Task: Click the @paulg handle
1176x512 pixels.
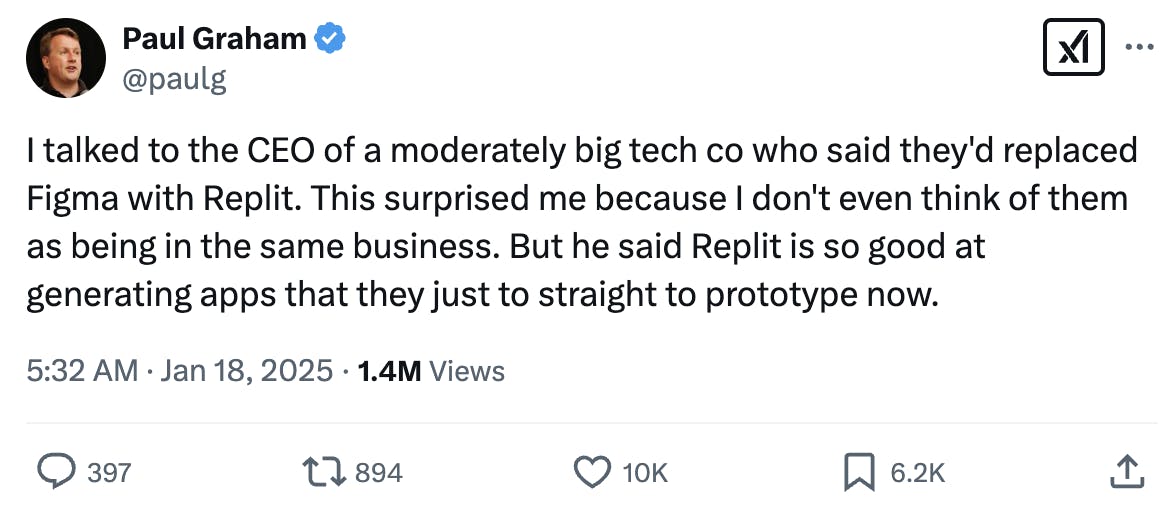Action: [x=174, y=78]
